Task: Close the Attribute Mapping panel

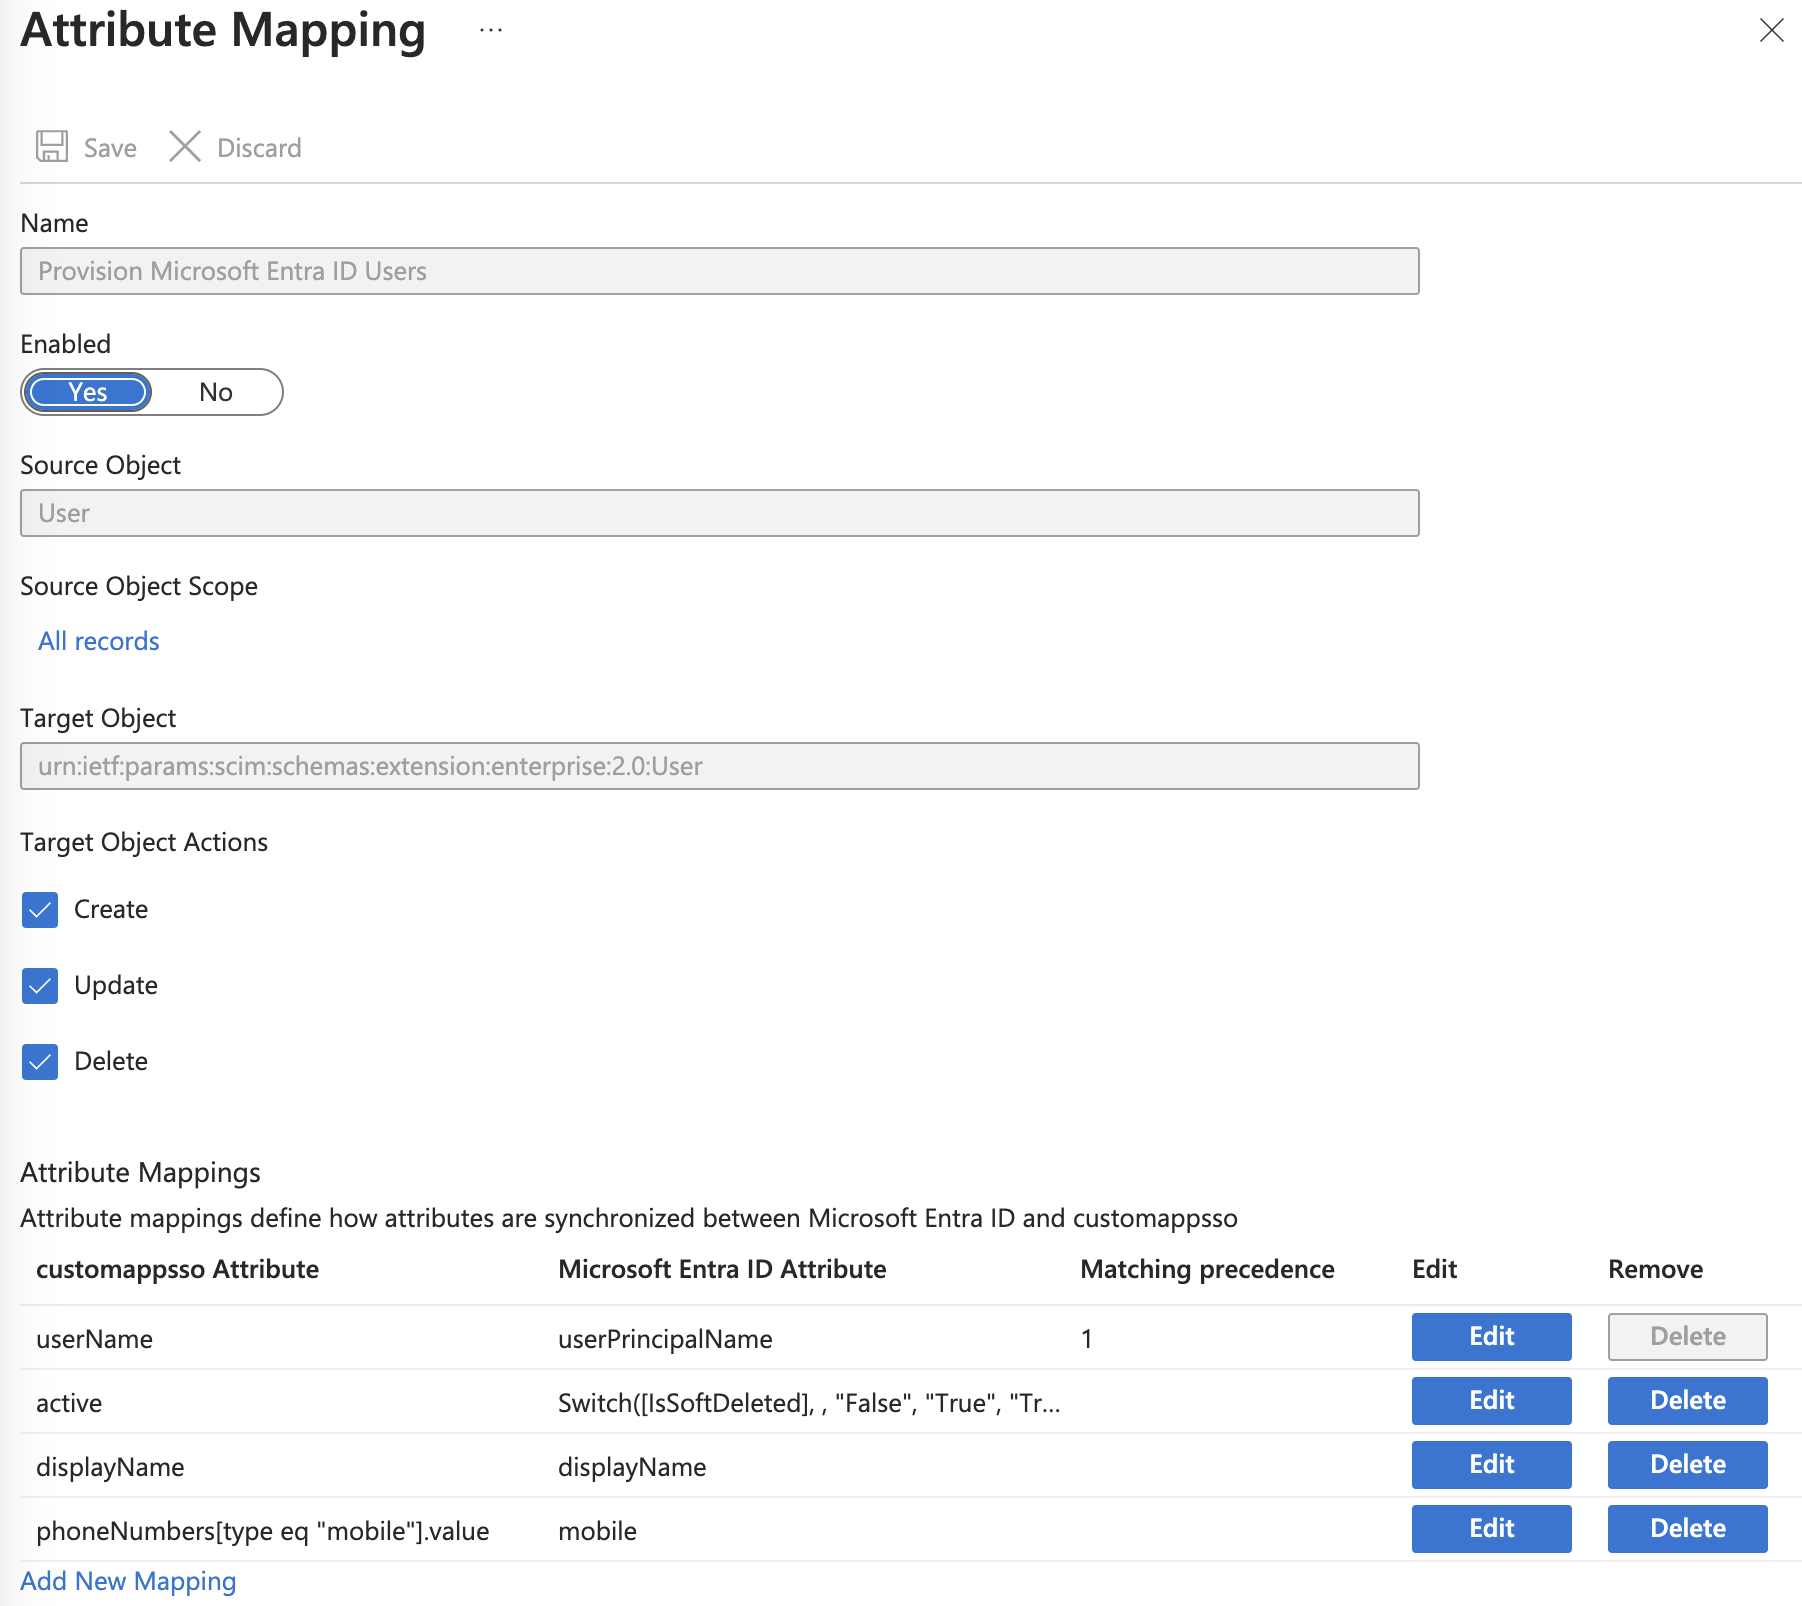Action: coord(1771,30)
